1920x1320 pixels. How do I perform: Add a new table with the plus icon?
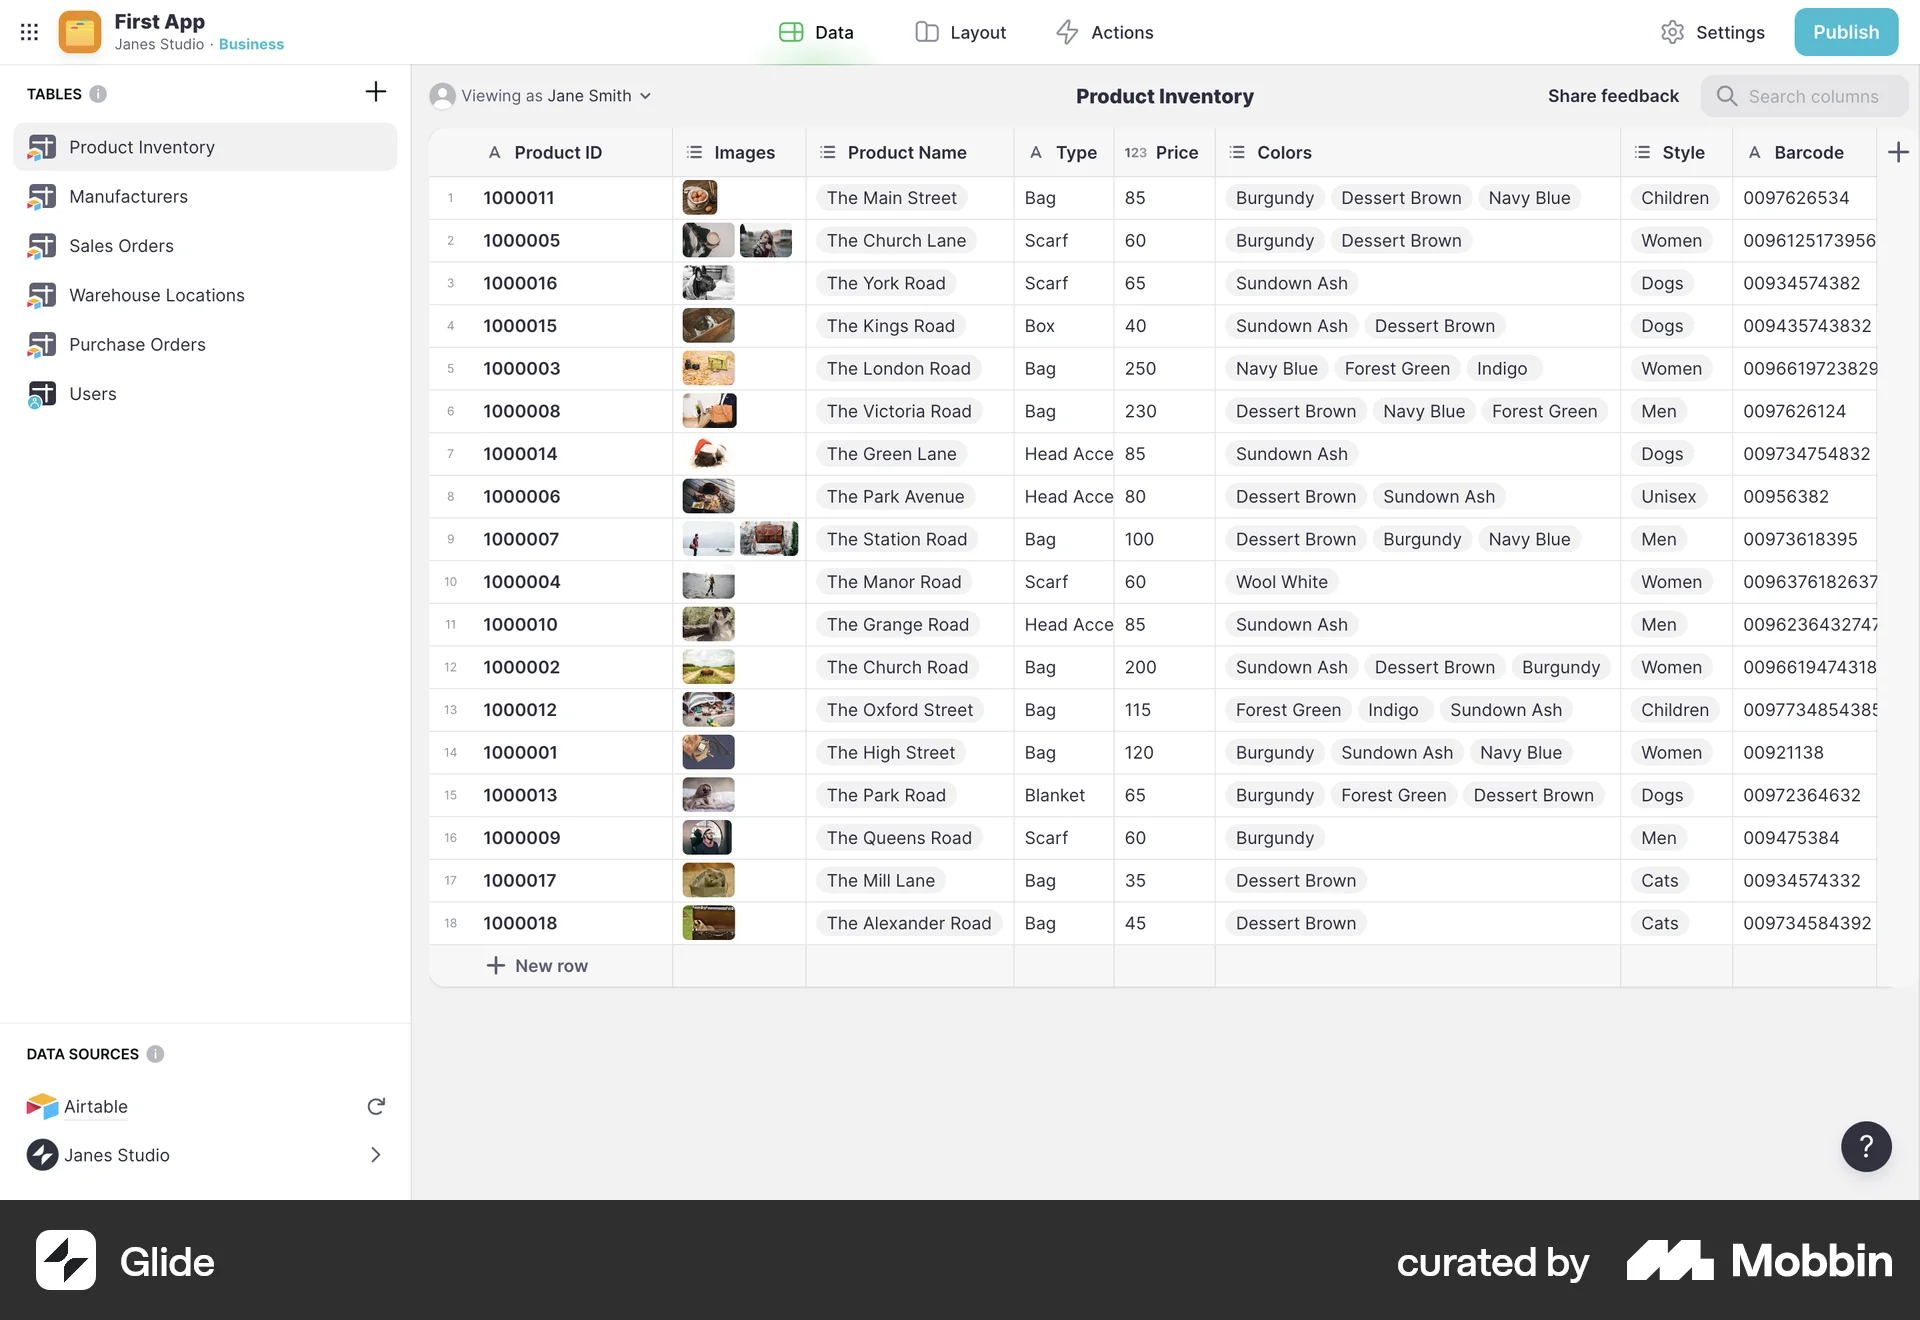tap(375, 92)
